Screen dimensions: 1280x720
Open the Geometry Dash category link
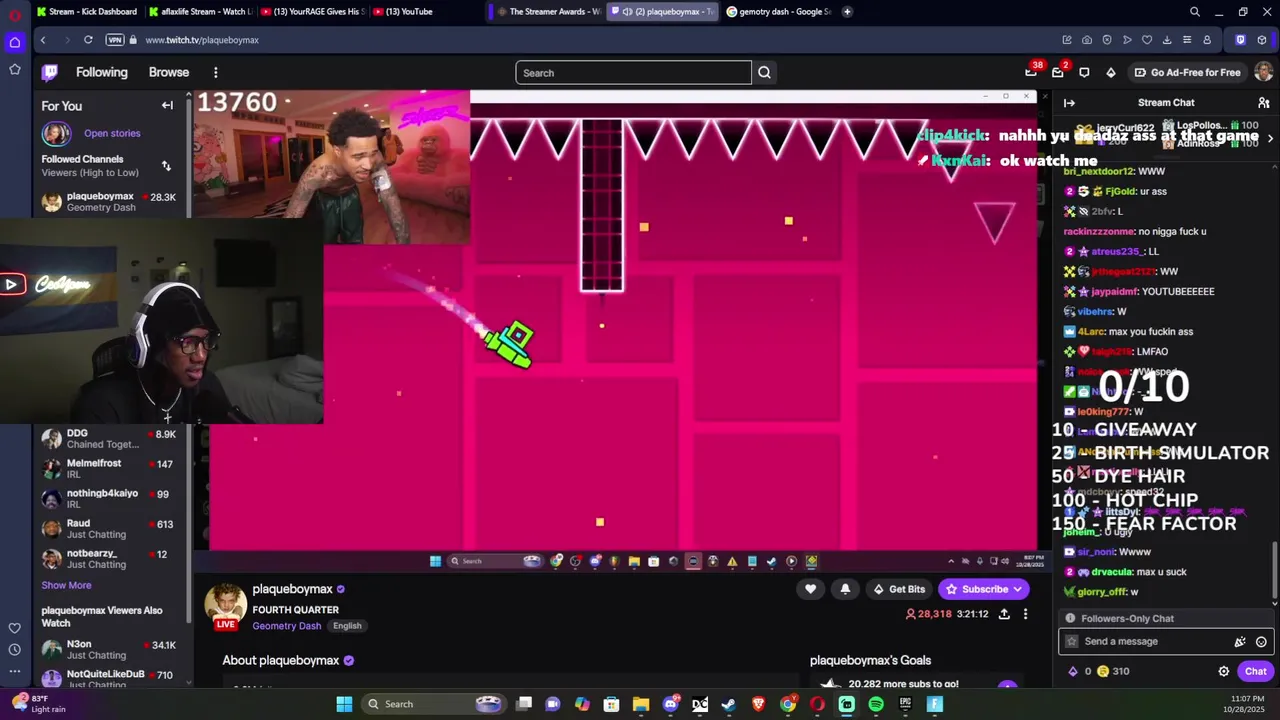pos(286,626)
